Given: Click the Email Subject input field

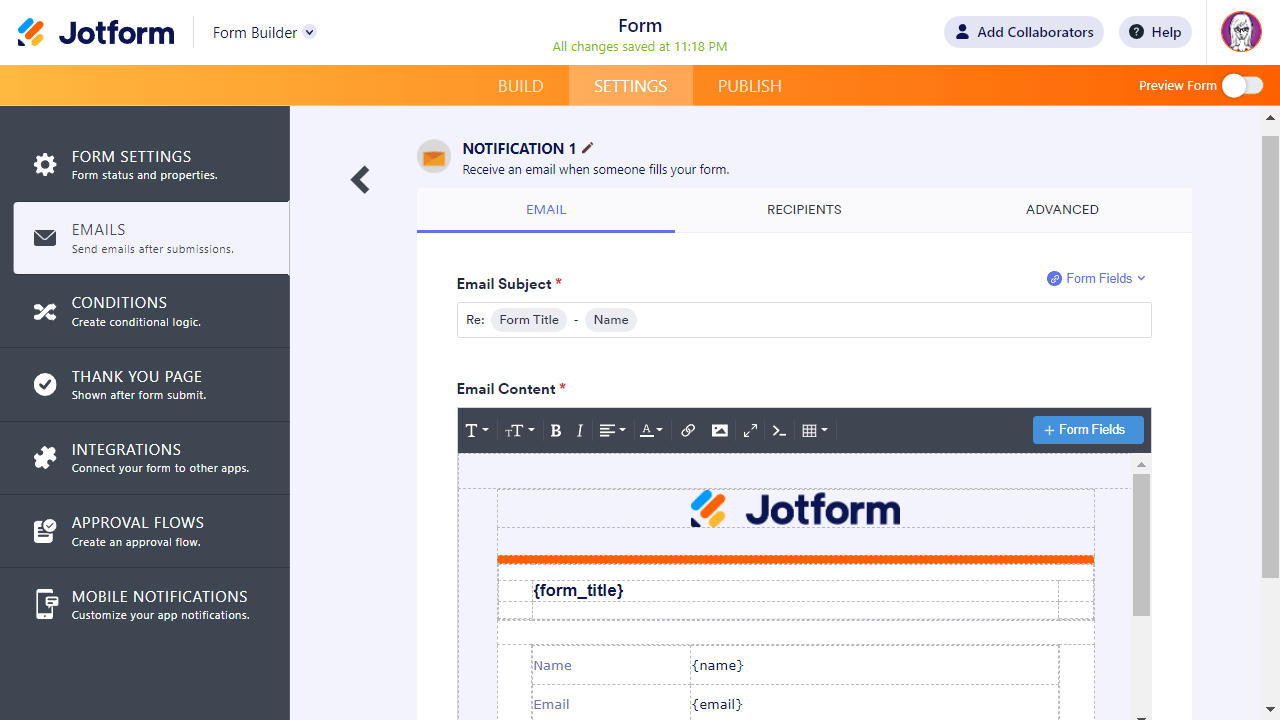Looking at the screenshot, I should (x=804, y=320).
